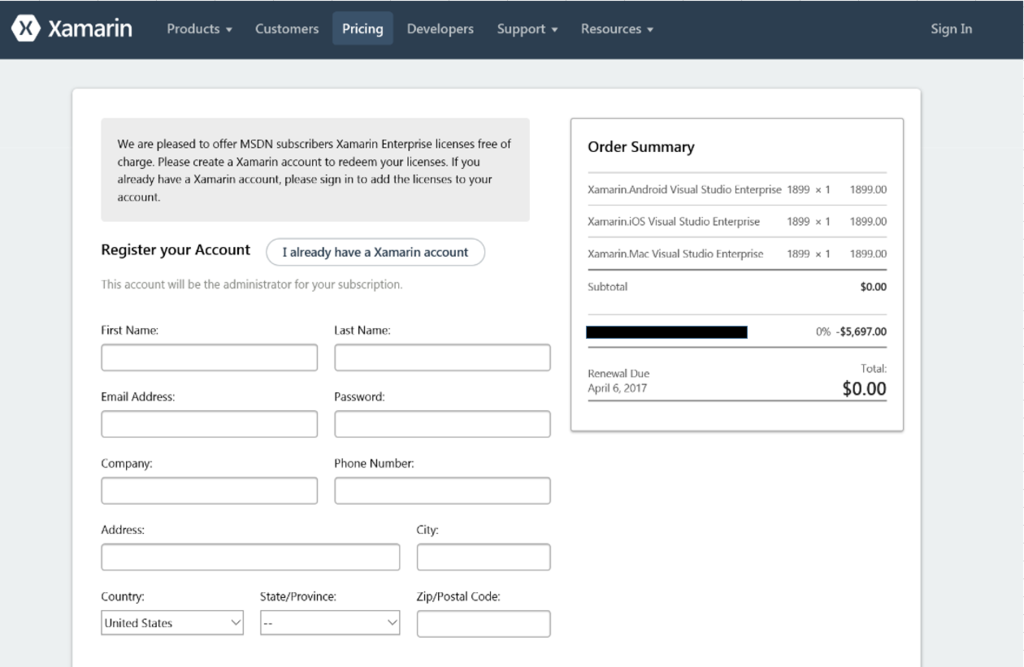Viewport: 1024px width, 667px height.
Task: Click into the Email Address field
Action: [209, 425]
